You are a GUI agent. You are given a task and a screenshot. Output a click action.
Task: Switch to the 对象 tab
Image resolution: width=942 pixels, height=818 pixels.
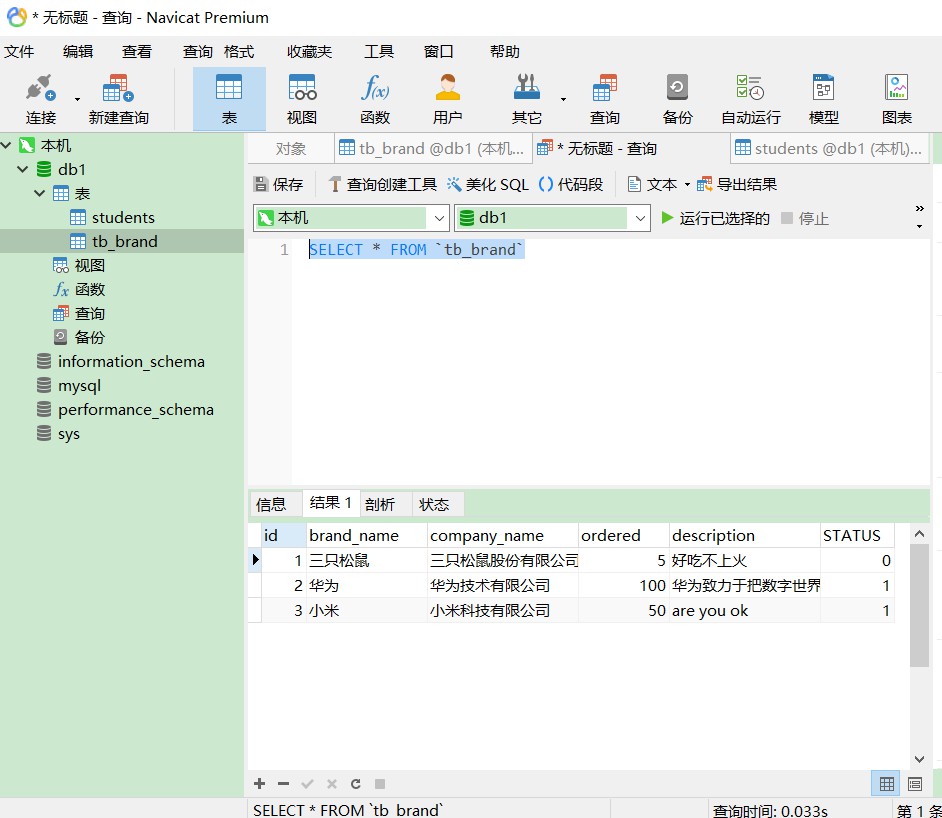291,148
